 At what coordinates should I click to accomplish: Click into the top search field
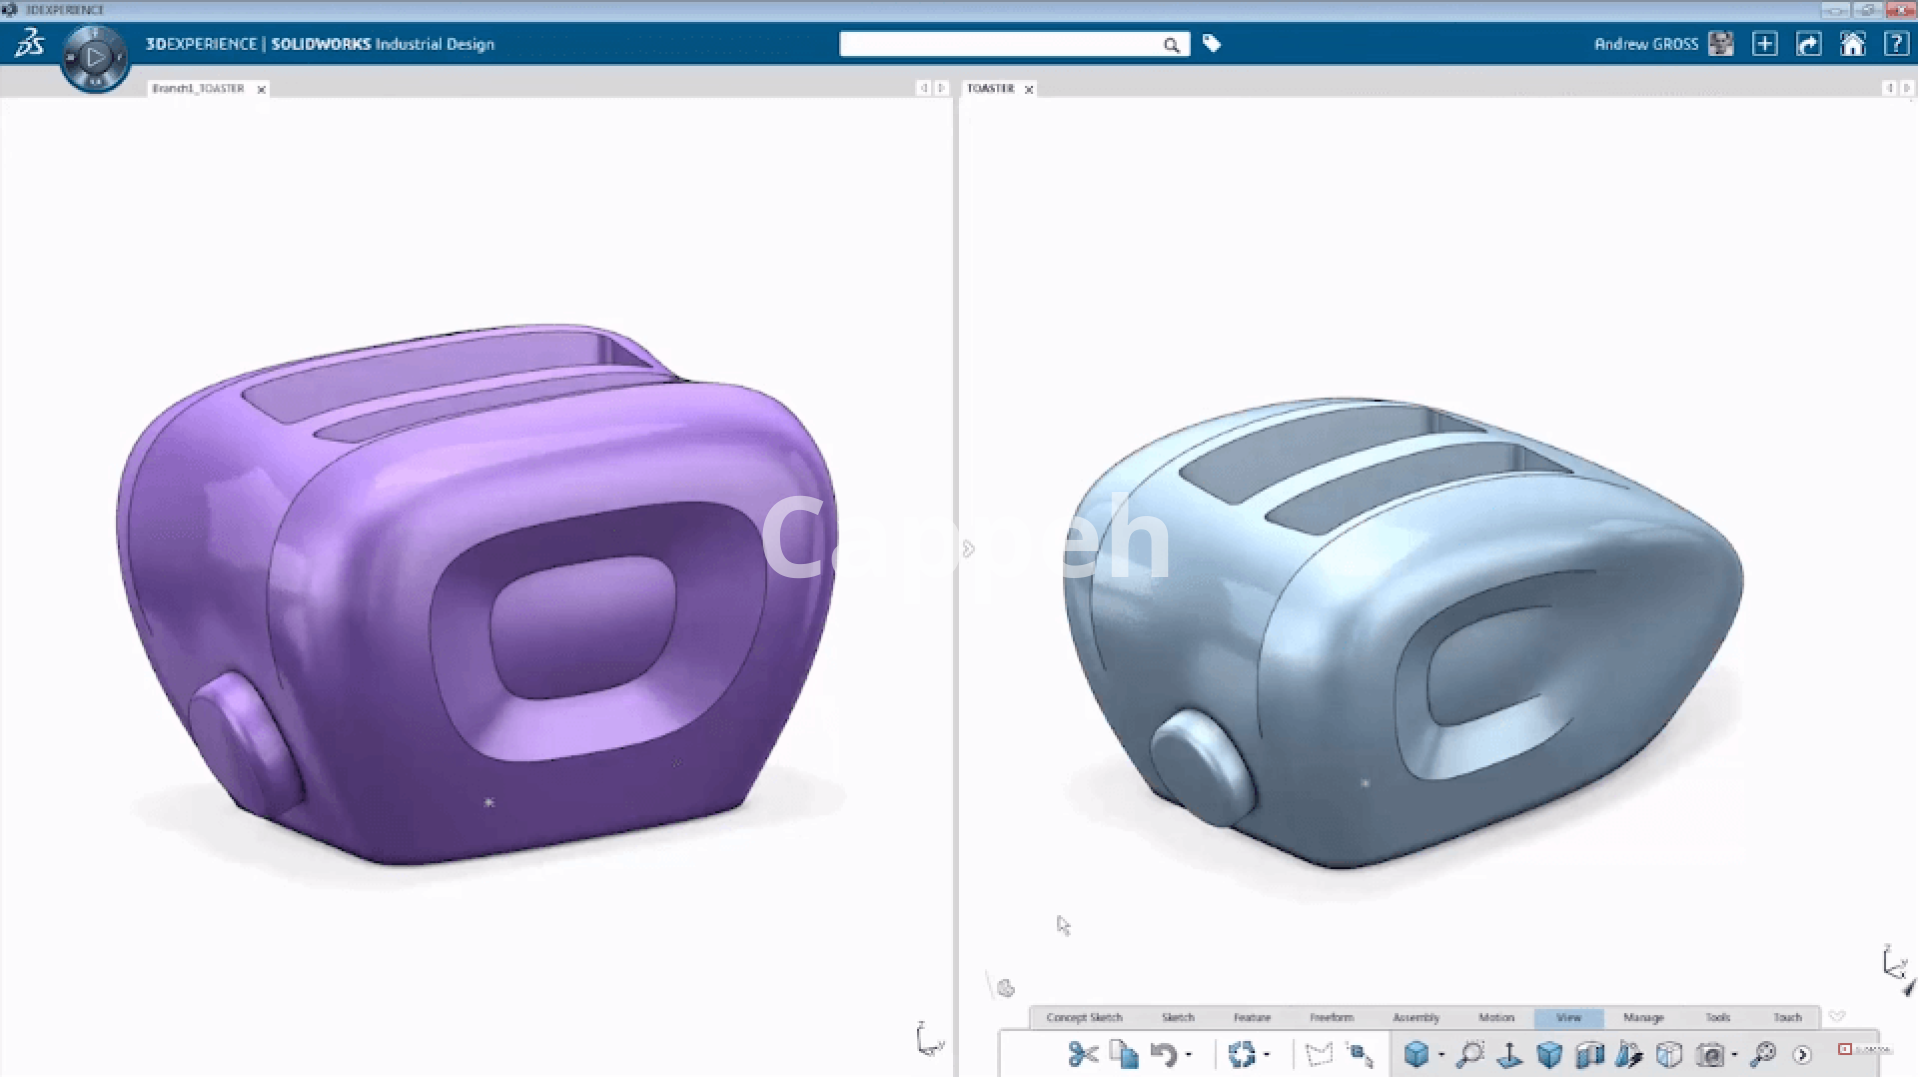1000,44
